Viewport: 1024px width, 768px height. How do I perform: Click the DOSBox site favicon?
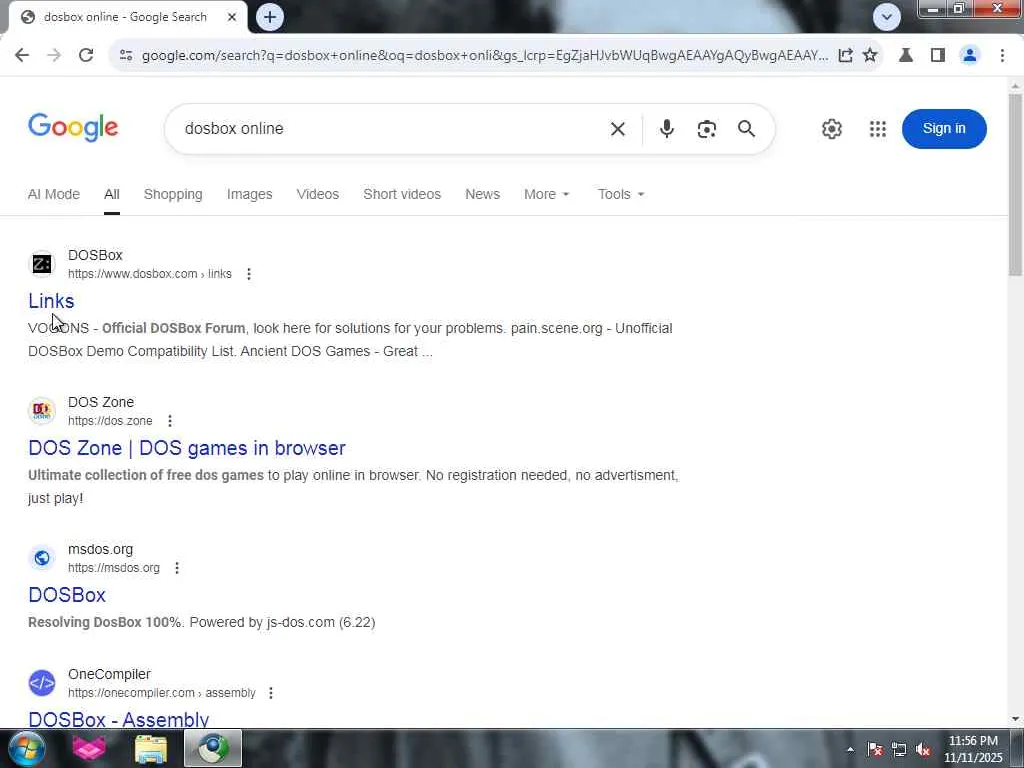[x=42, y=264]
